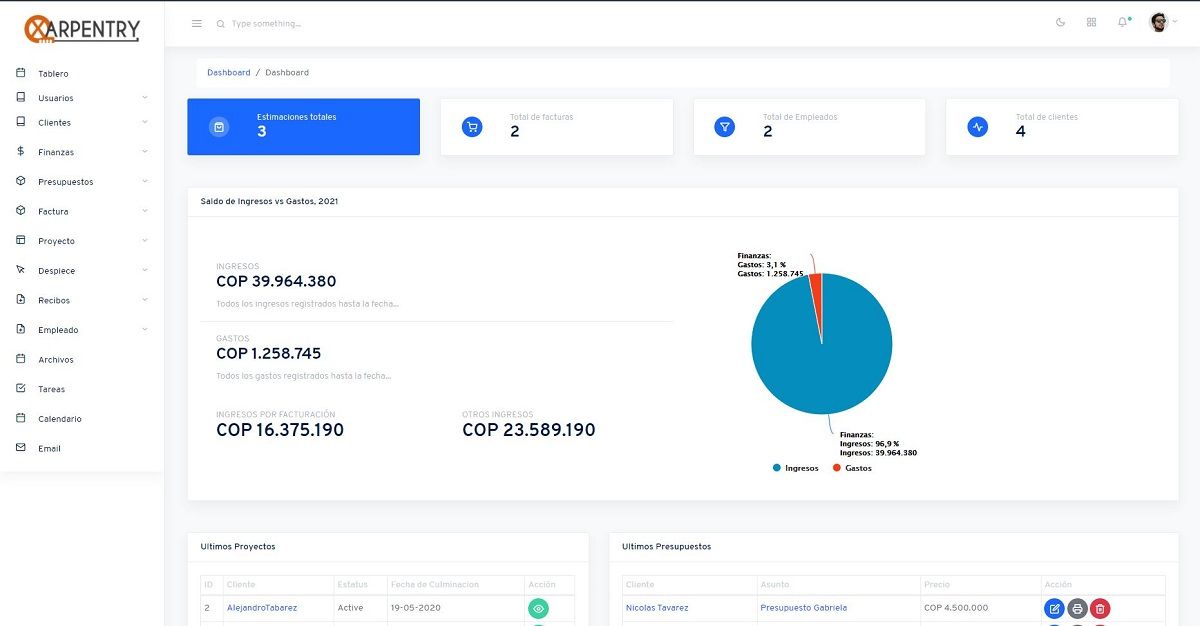Toggle the Ingresos legend item

pos(796,468)
